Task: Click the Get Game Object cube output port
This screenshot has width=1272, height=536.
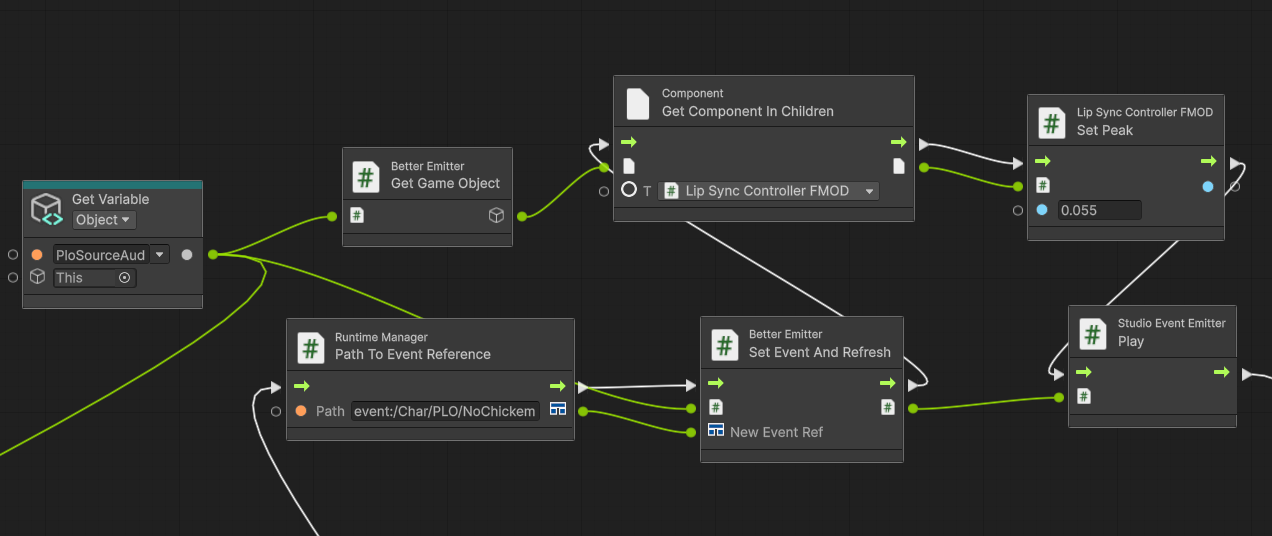Action: (x=496, y=215)
